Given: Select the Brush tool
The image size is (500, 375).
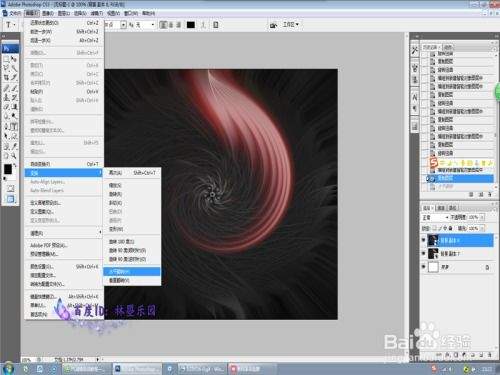Looking at the screenshot, I should click(14, 88).
